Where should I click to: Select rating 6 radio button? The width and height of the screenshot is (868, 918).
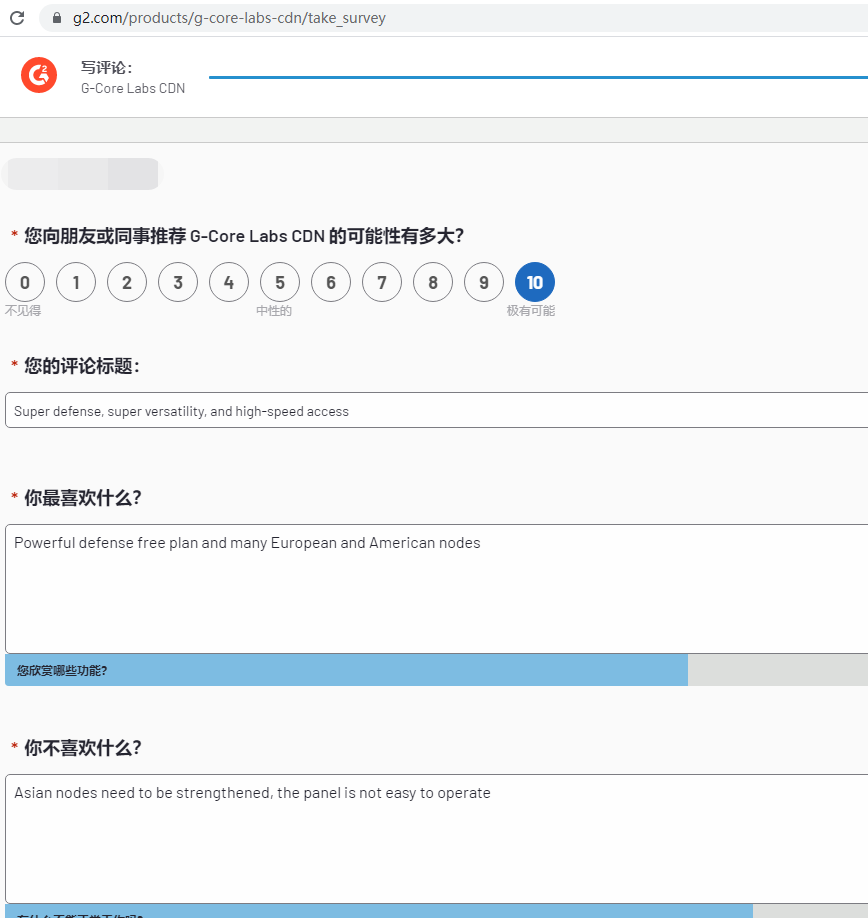click(x=331, y=282)
